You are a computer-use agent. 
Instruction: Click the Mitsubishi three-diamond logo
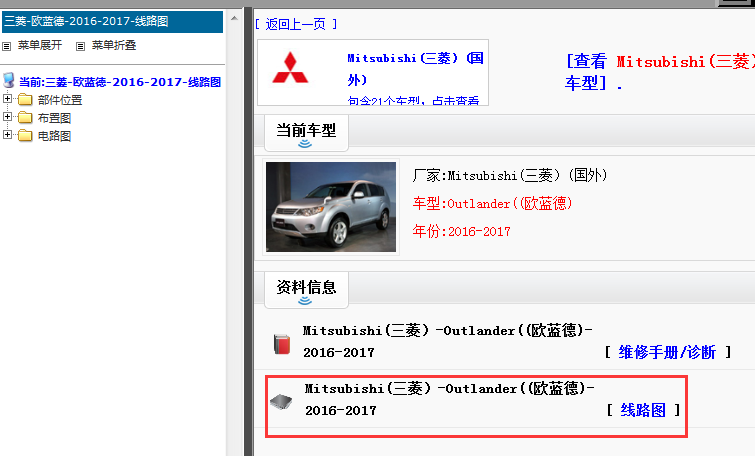(290, 67)
